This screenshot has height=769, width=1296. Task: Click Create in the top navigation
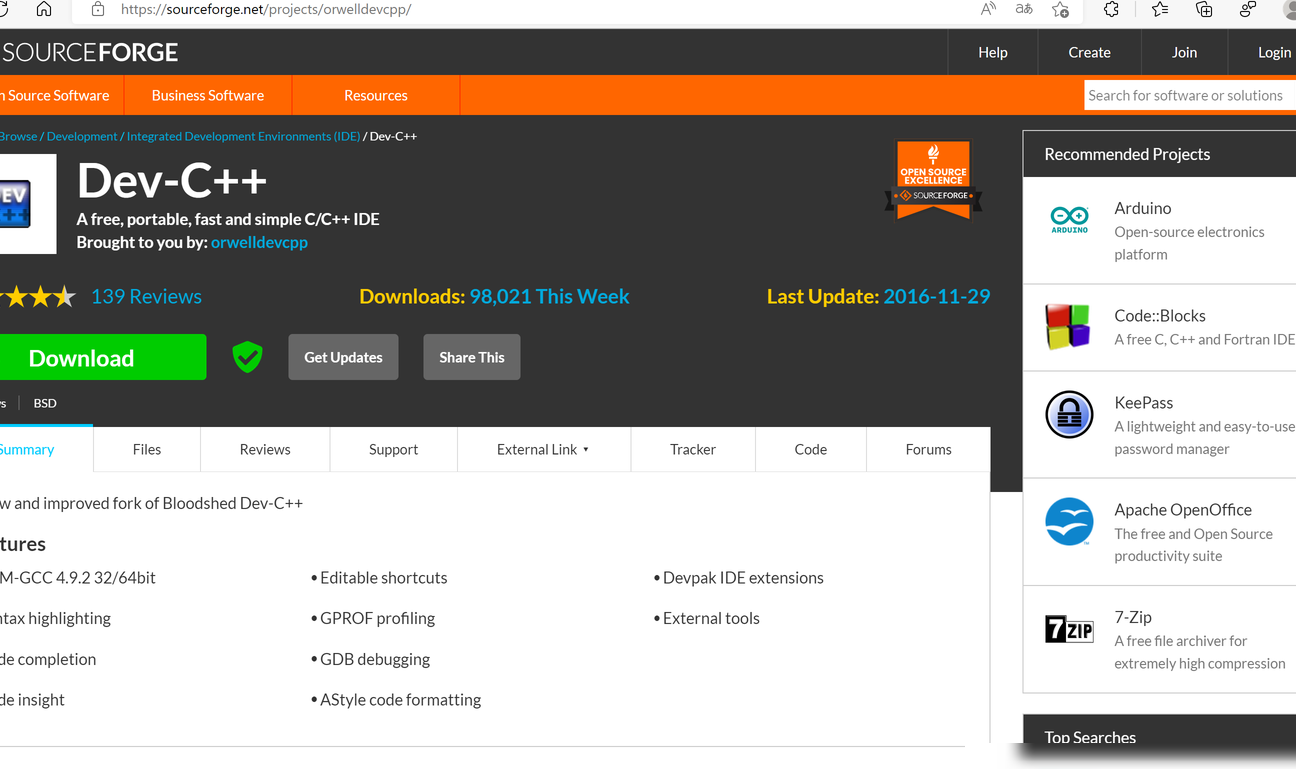(1089, 52)
